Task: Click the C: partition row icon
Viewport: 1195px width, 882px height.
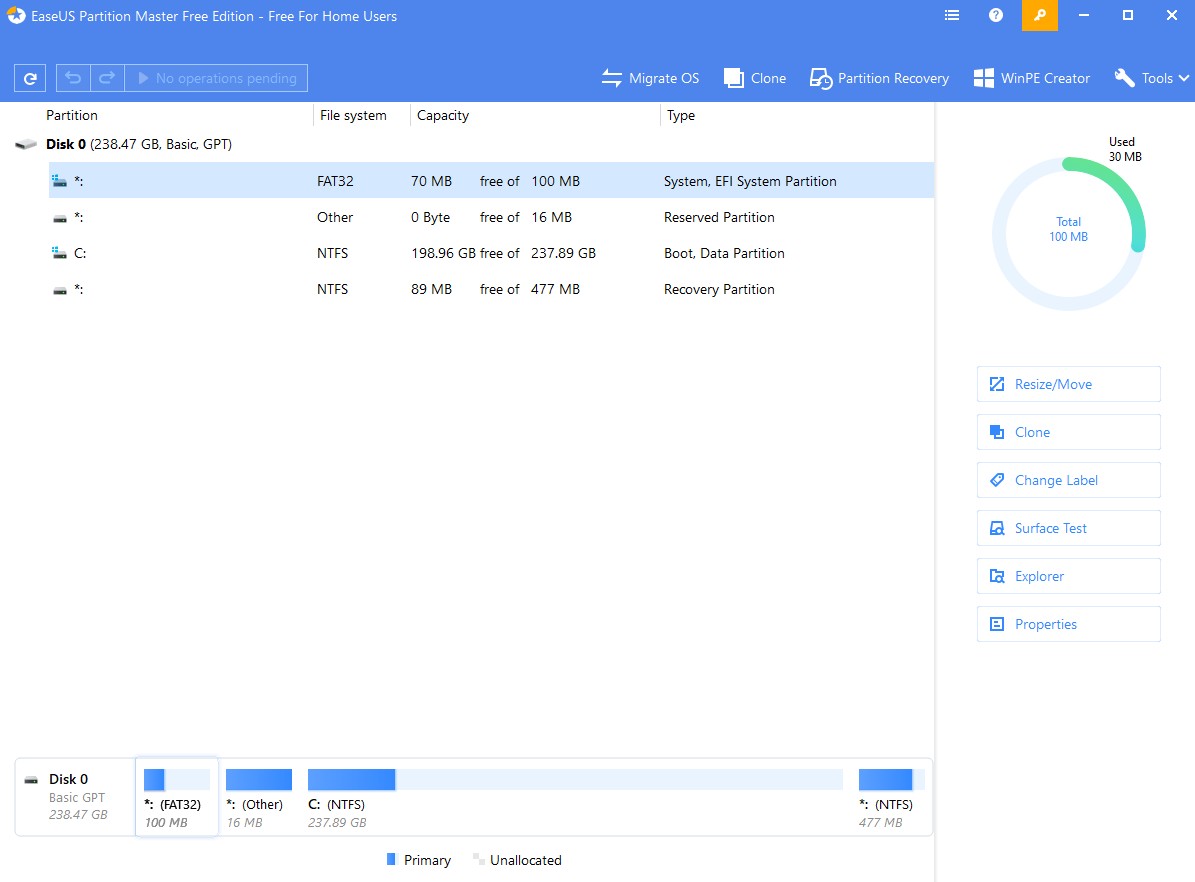Action: (x=59, y=252)
